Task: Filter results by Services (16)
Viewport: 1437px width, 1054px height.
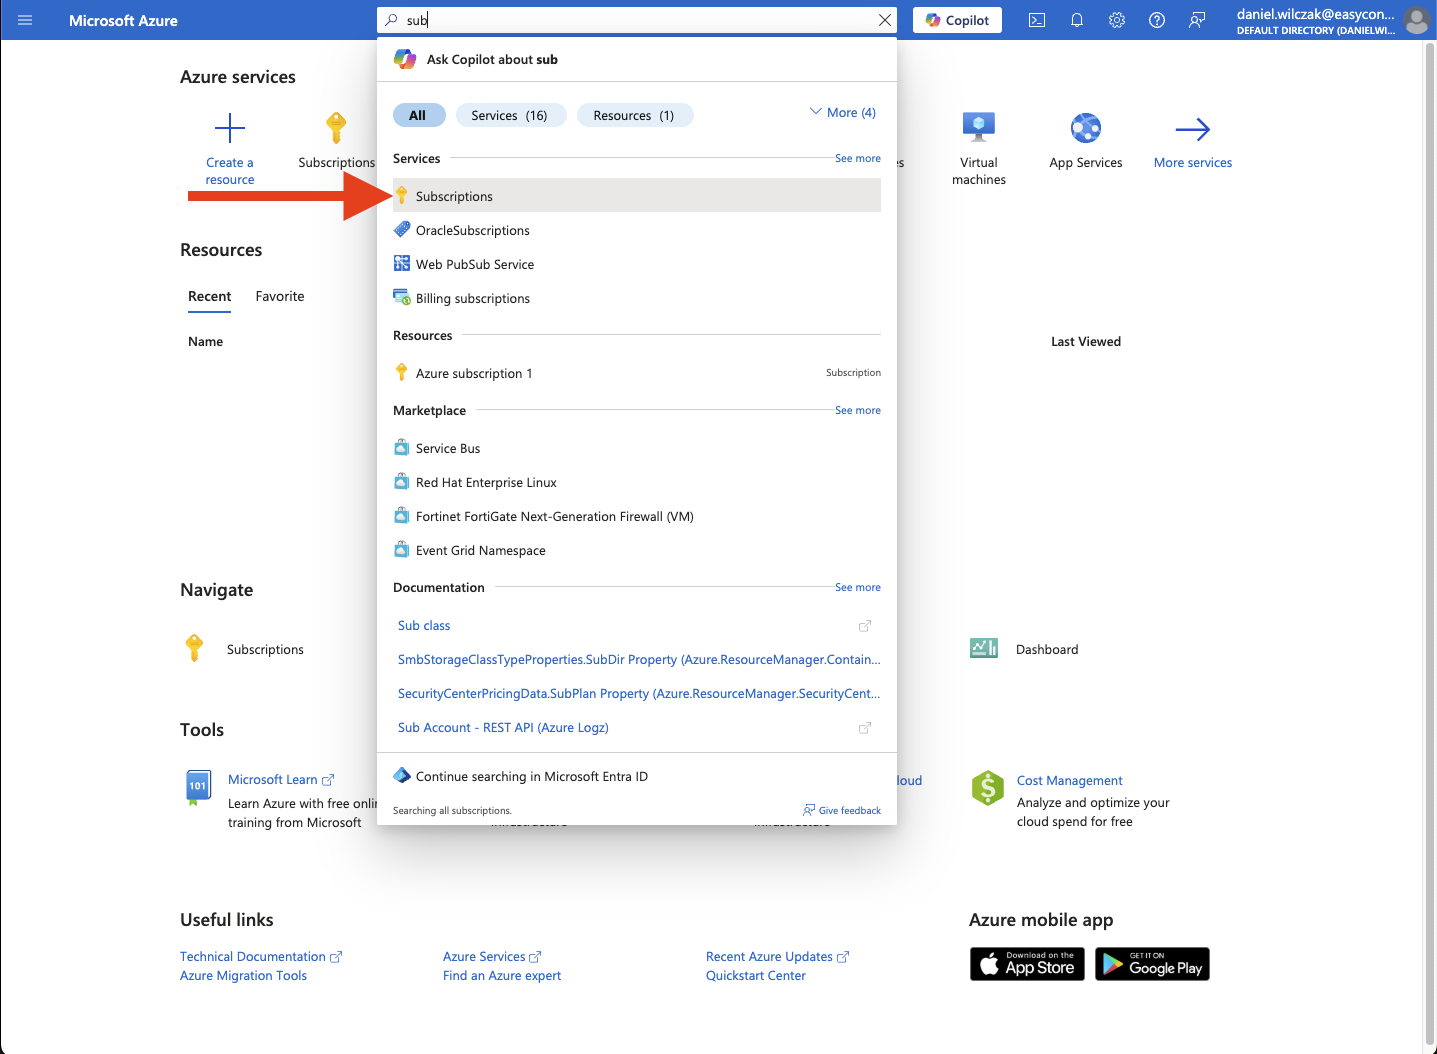Action: [510, 115]
